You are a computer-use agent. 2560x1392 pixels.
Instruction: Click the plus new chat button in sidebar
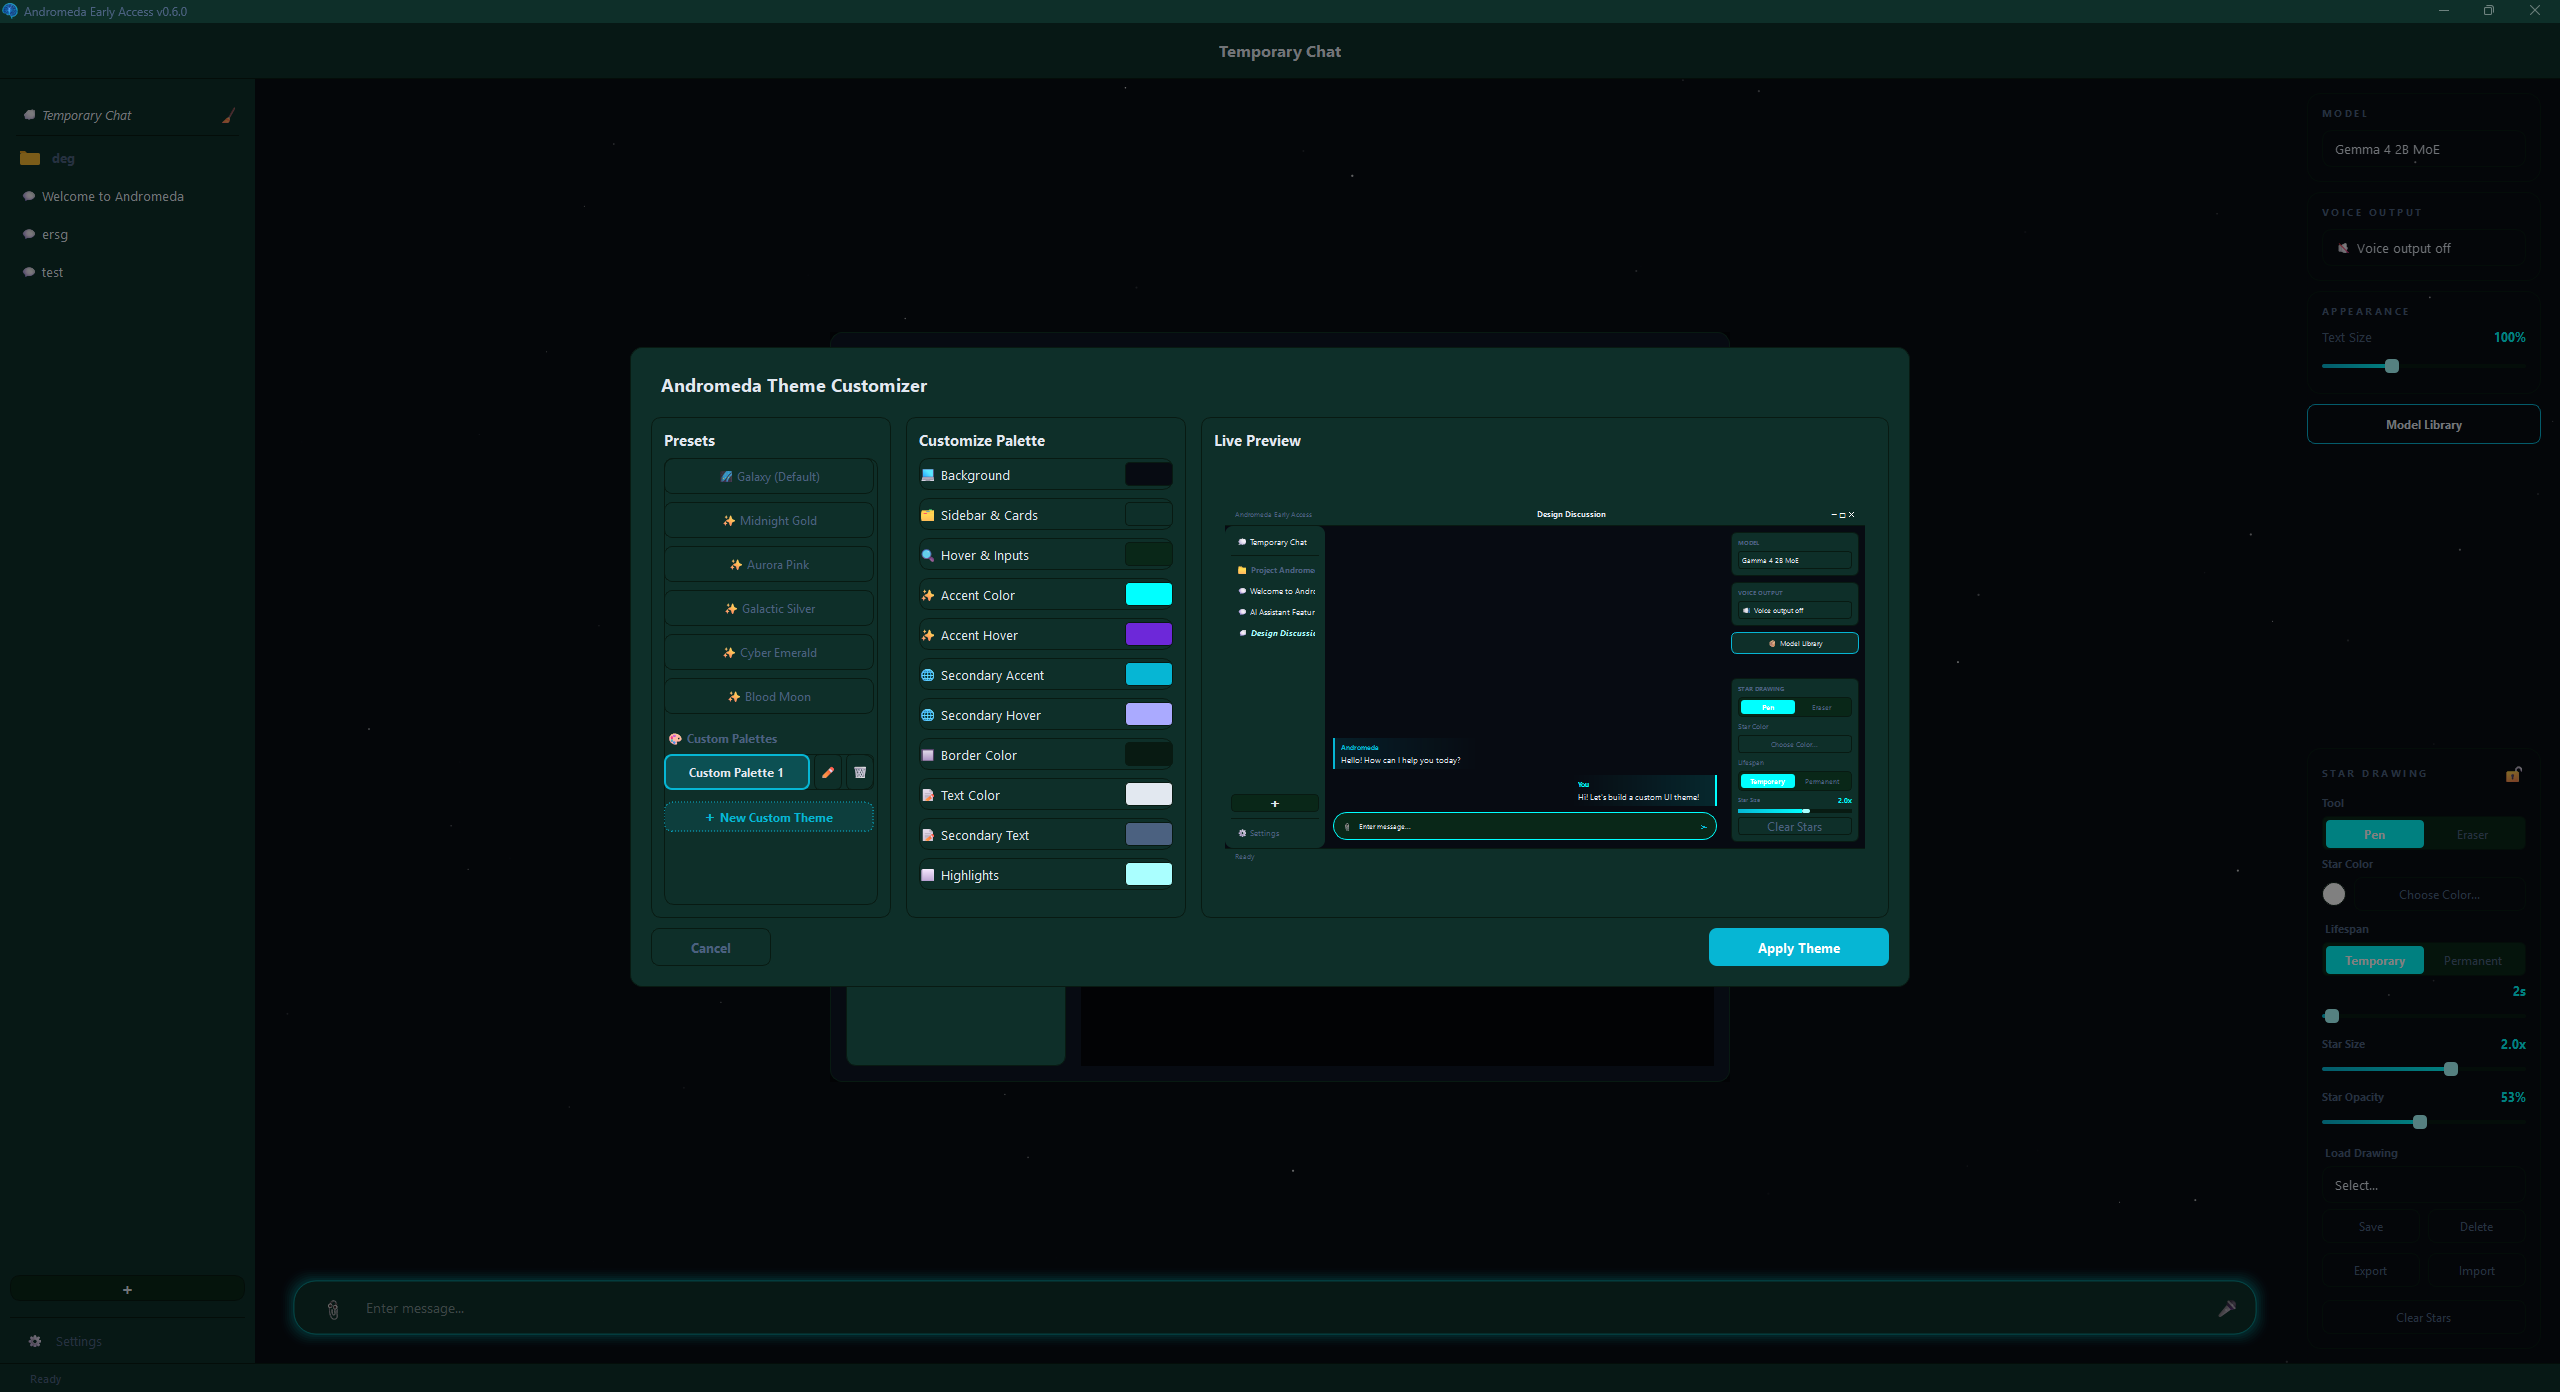(x=127, y=1290)
